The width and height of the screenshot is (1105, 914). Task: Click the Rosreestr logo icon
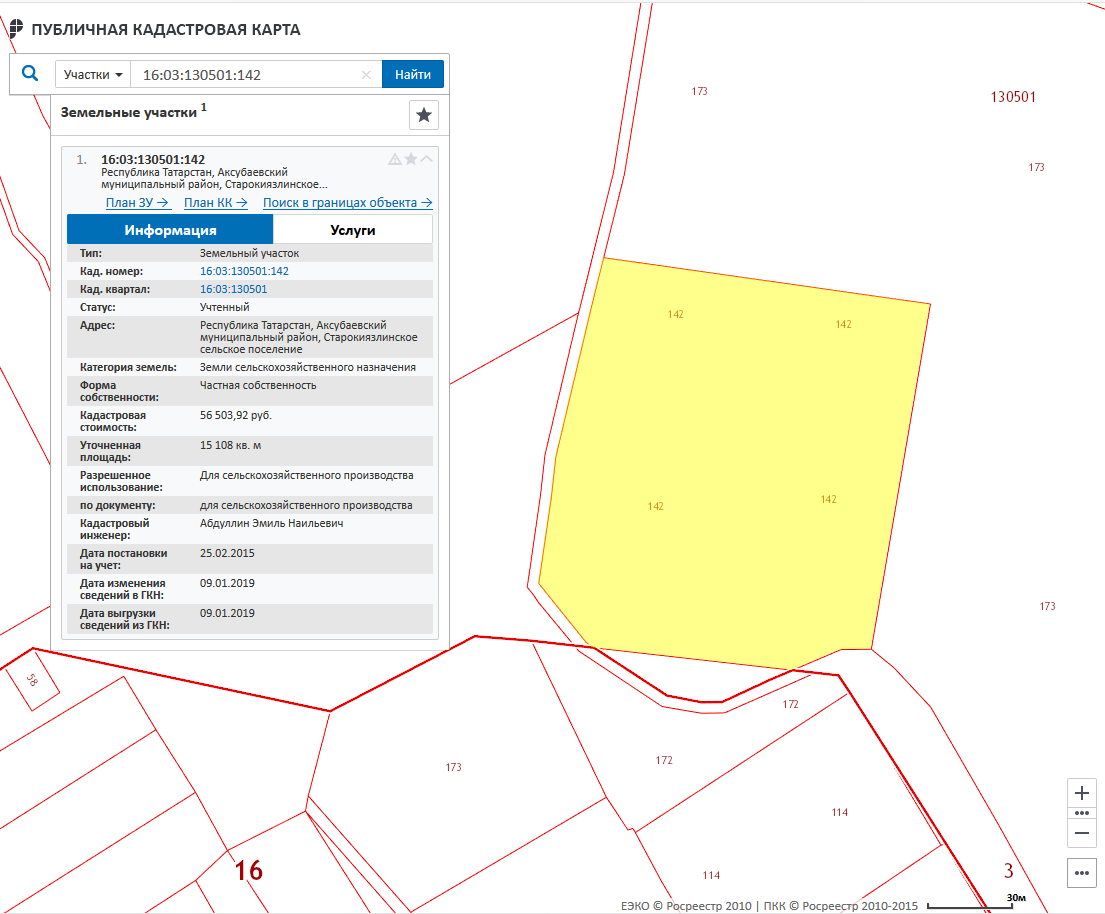tap(16, 29)
